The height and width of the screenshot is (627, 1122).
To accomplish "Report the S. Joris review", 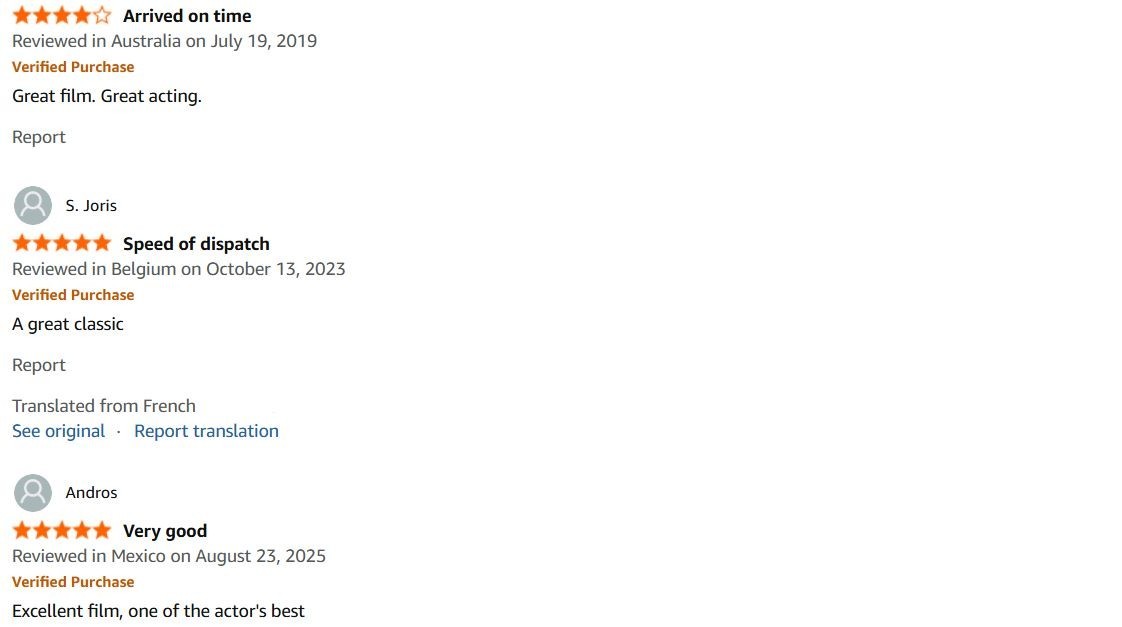I will tap(39, 365).
